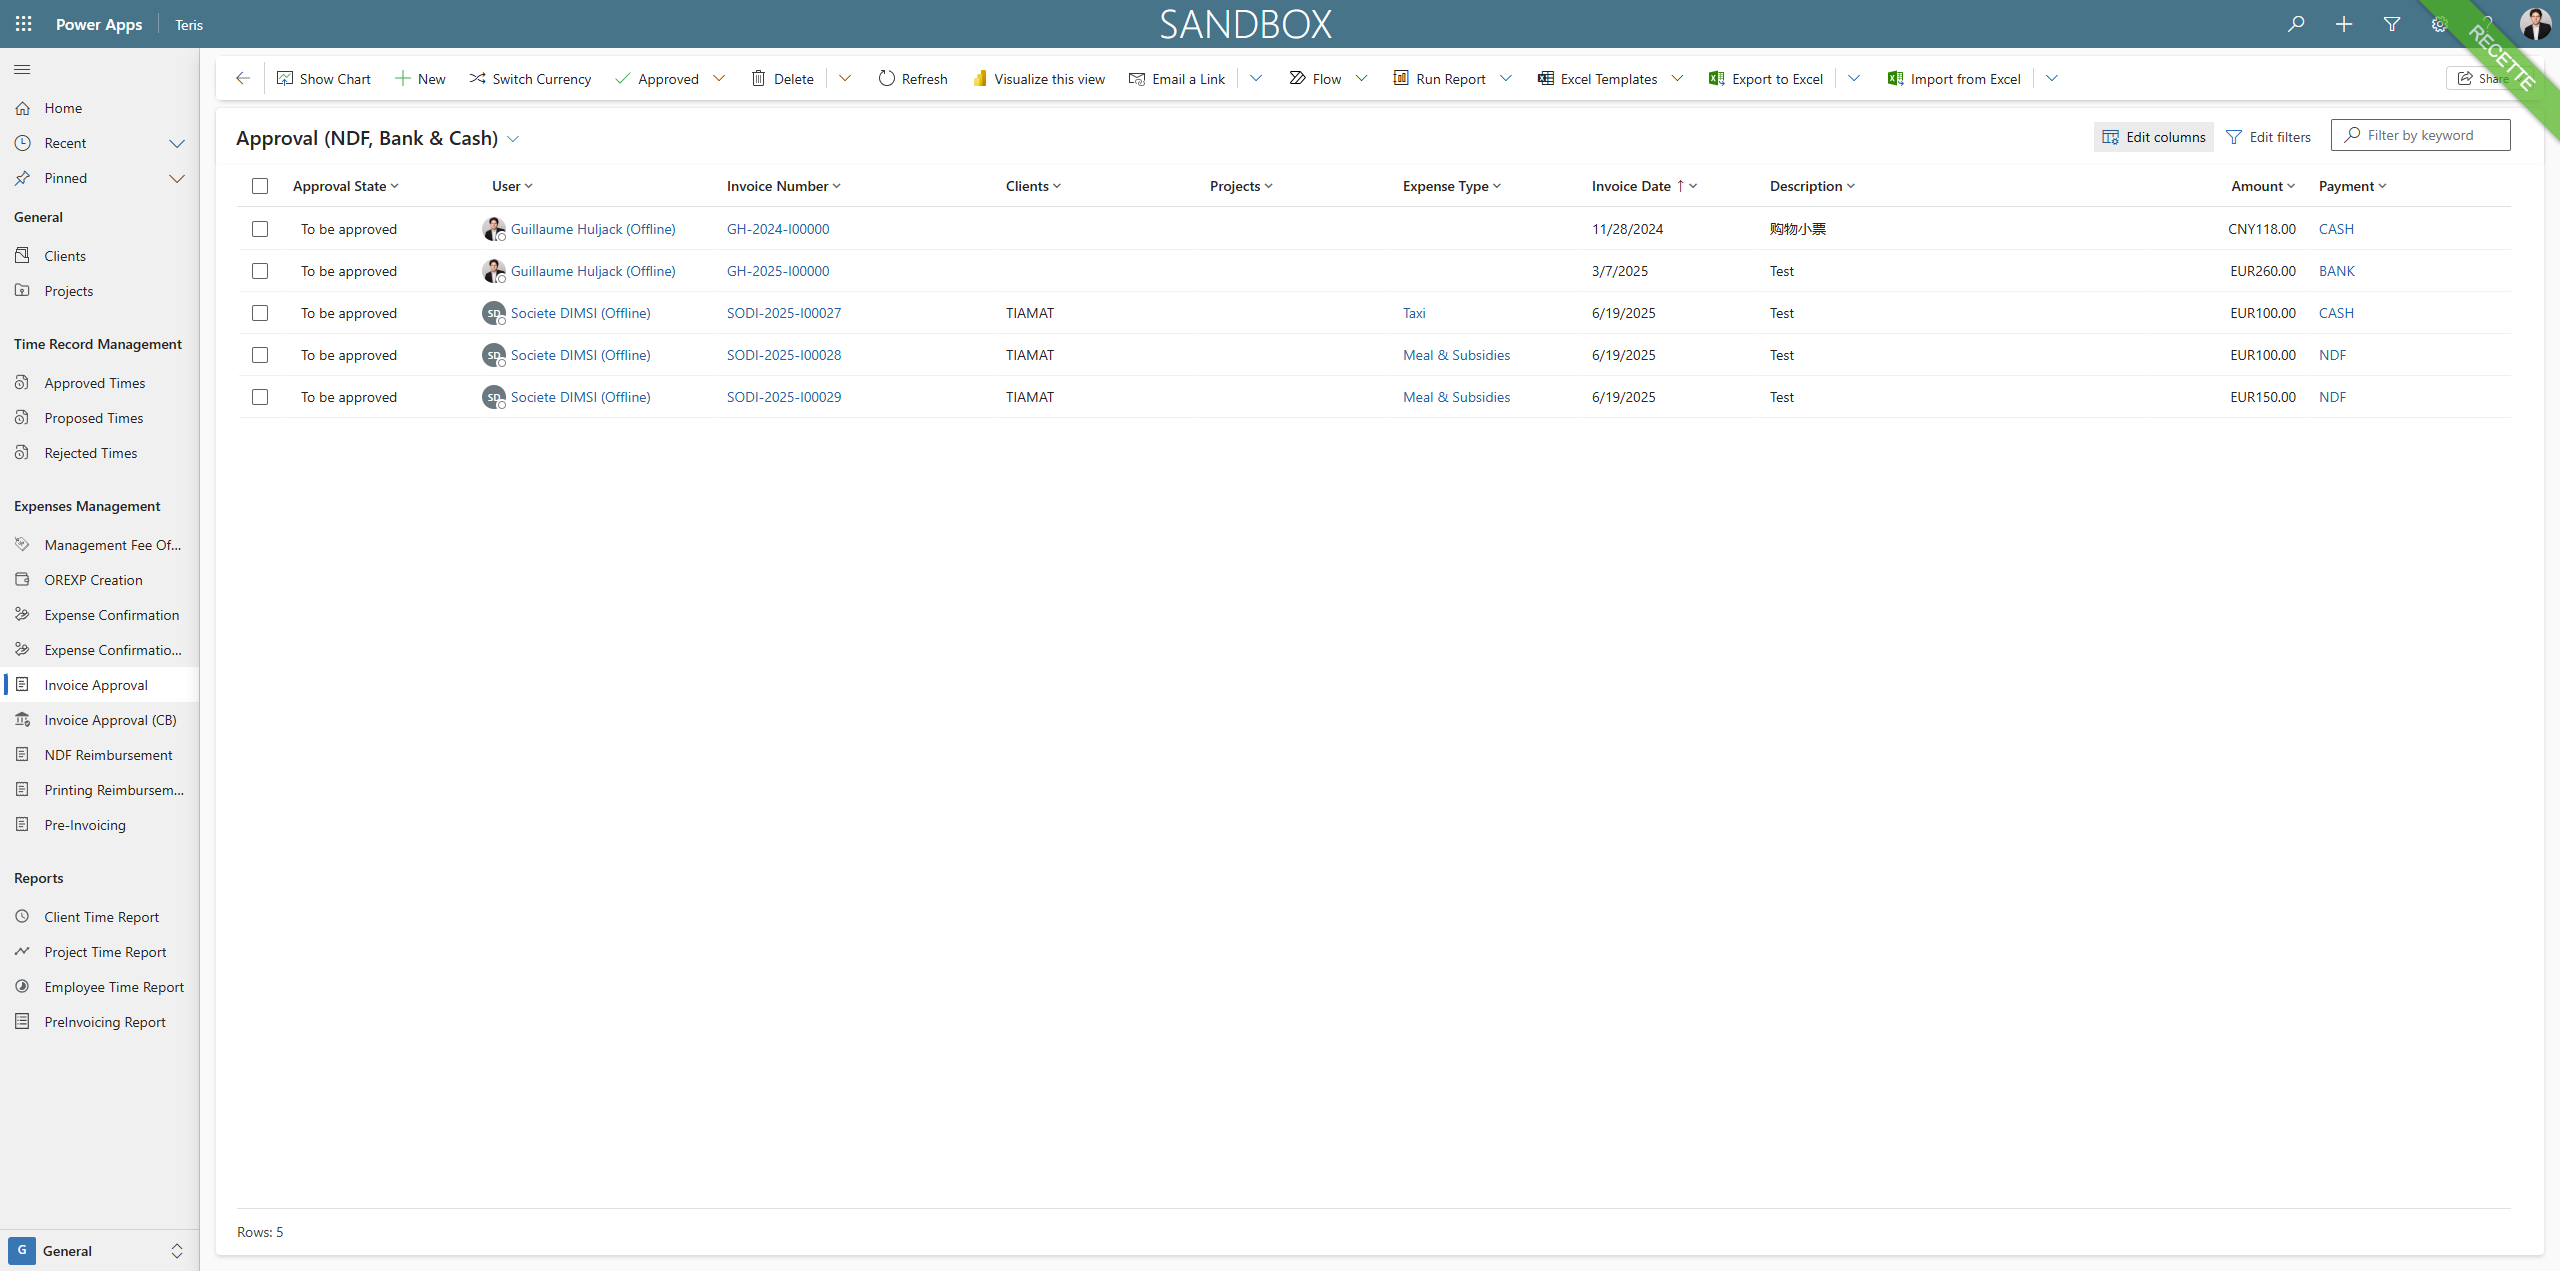Select the SODI-2025-I00028 row checkbox
The width and height of the screenshot is (2560, 1271).
[x=260, y=355]
